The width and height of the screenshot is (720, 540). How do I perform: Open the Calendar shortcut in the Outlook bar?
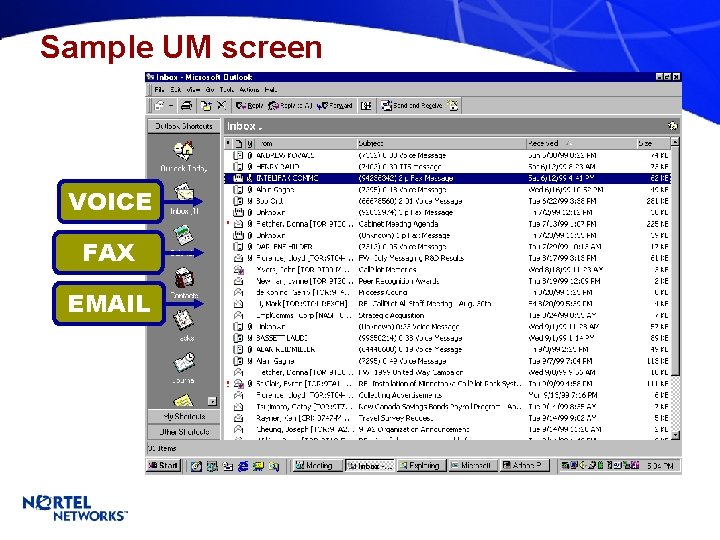pyautogui.click(x=184, y=235)
